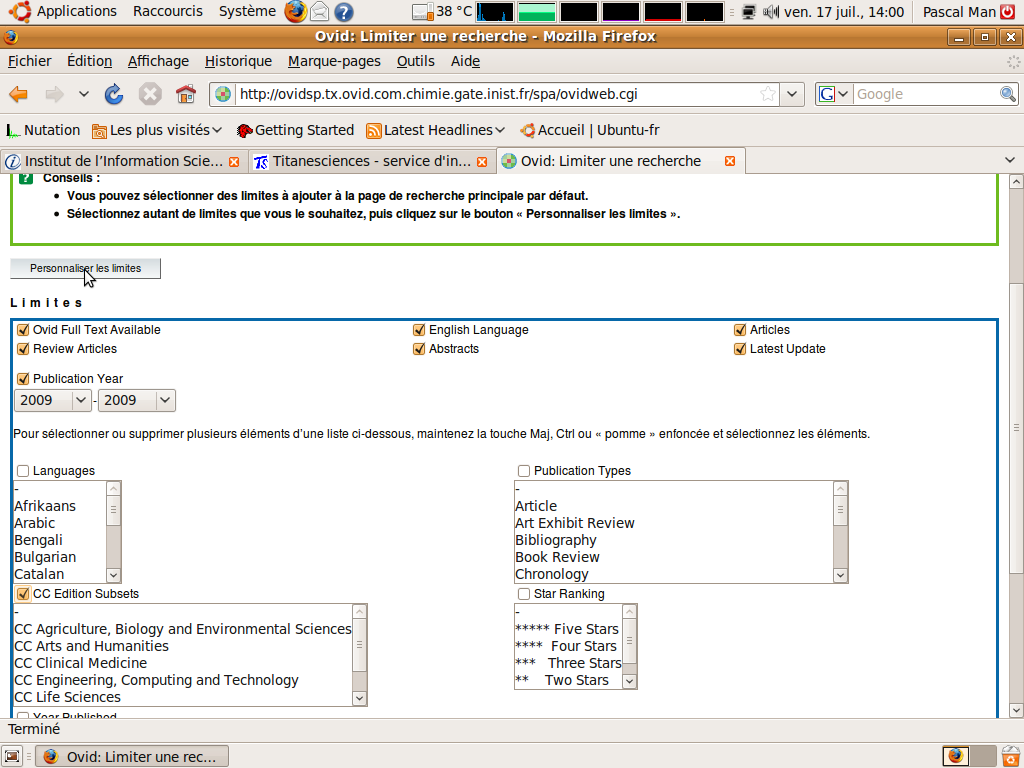
Task: Open the Getting Started bookmark
Action: coord(295,131)
